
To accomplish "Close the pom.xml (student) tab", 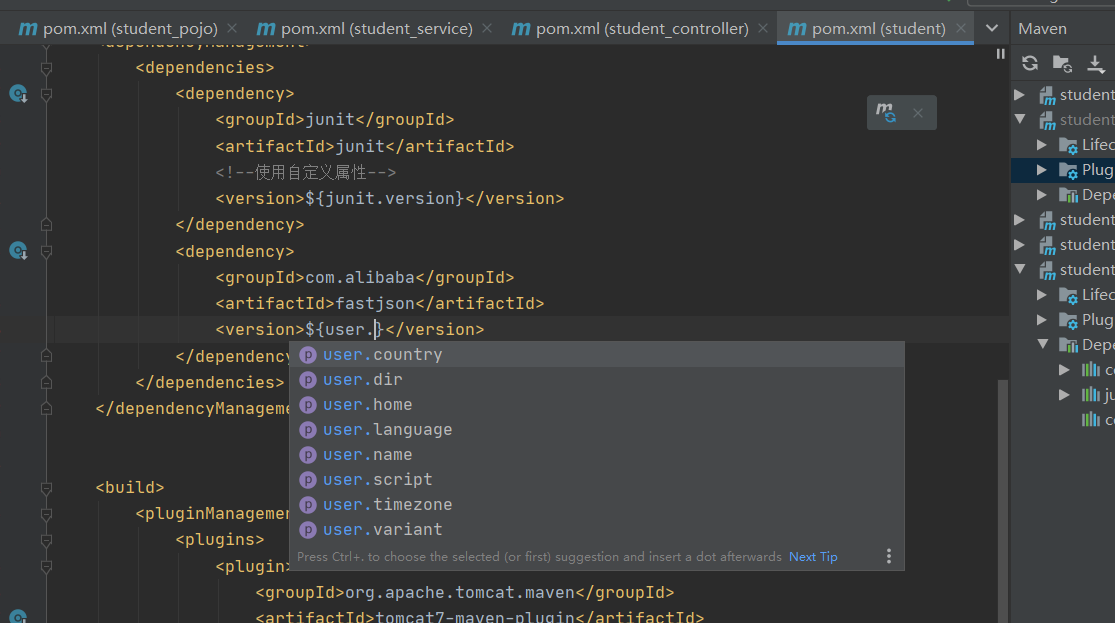I will [961, 28].
